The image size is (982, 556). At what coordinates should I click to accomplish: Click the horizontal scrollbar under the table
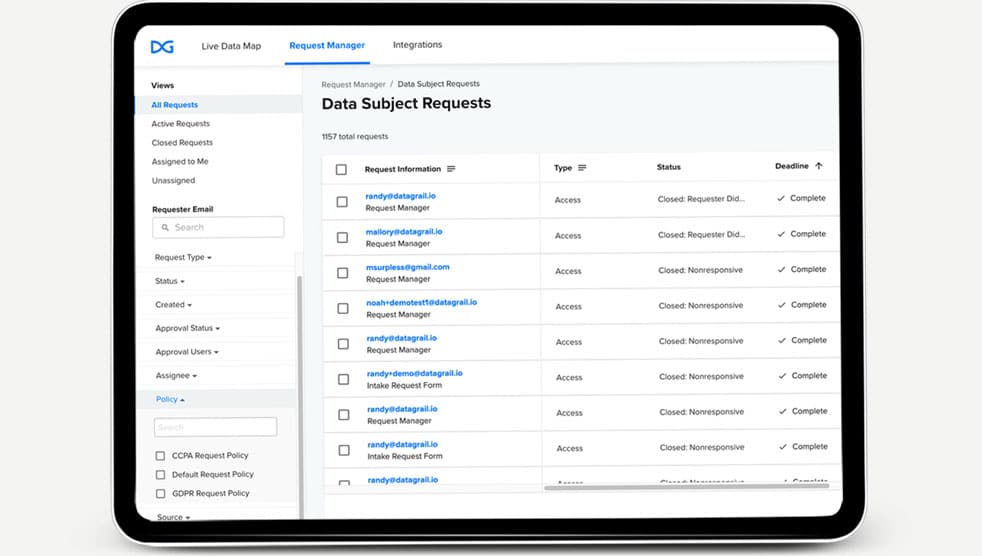pyautogui.click(x=686, y=487)
